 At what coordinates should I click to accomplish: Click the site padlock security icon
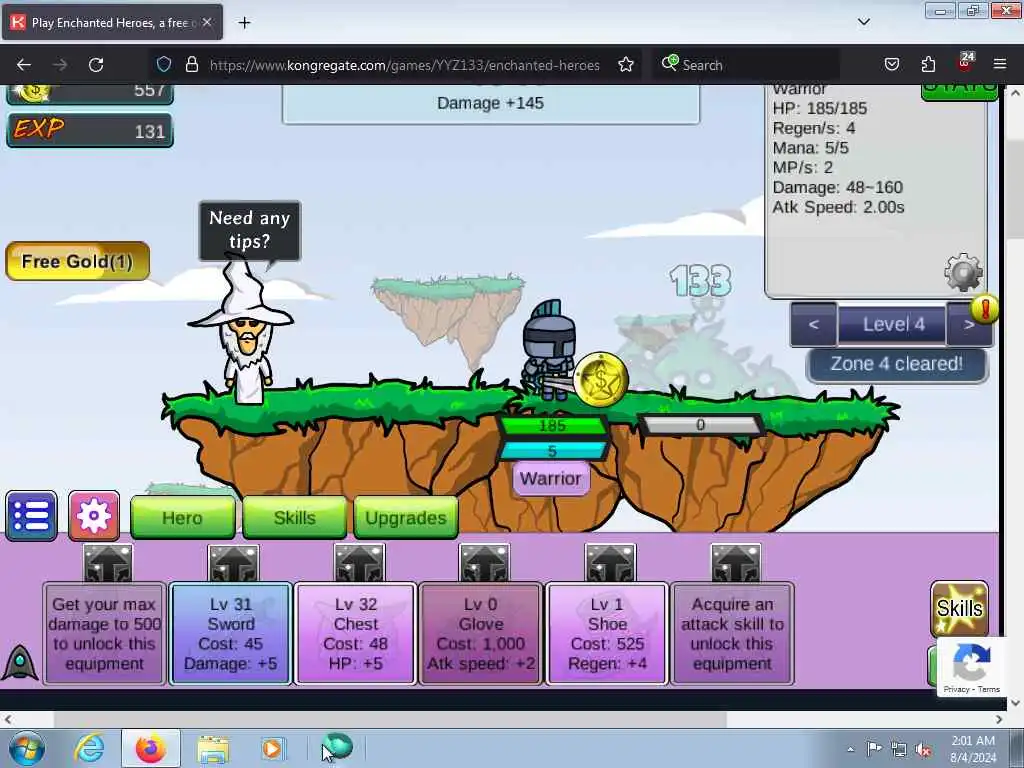pos(191,65)
